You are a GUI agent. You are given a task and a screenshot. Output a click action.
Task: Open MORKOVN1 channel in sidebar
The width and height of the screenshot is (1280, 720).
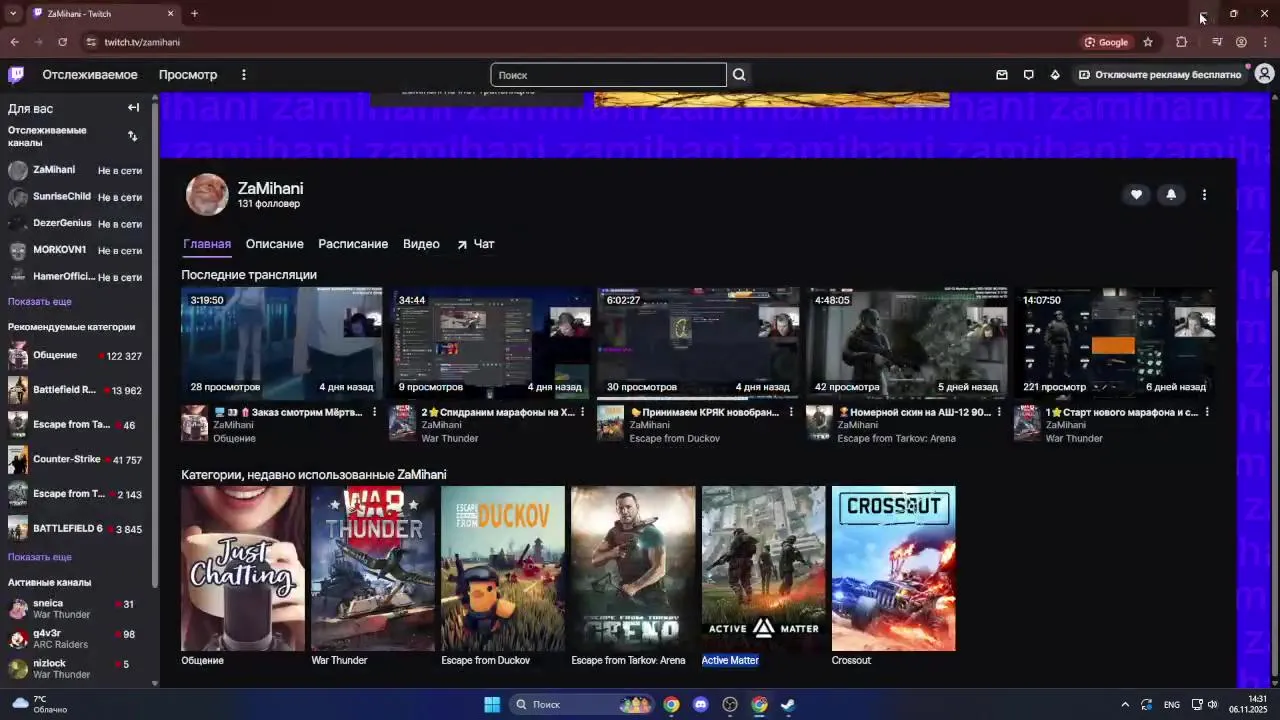[x=75, y=250]
